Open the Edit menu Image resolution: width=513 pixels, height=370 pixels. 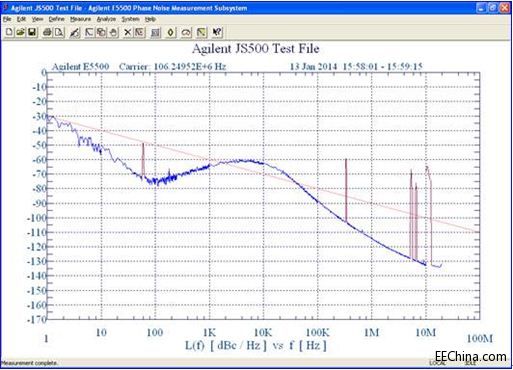tap(21, 19)
